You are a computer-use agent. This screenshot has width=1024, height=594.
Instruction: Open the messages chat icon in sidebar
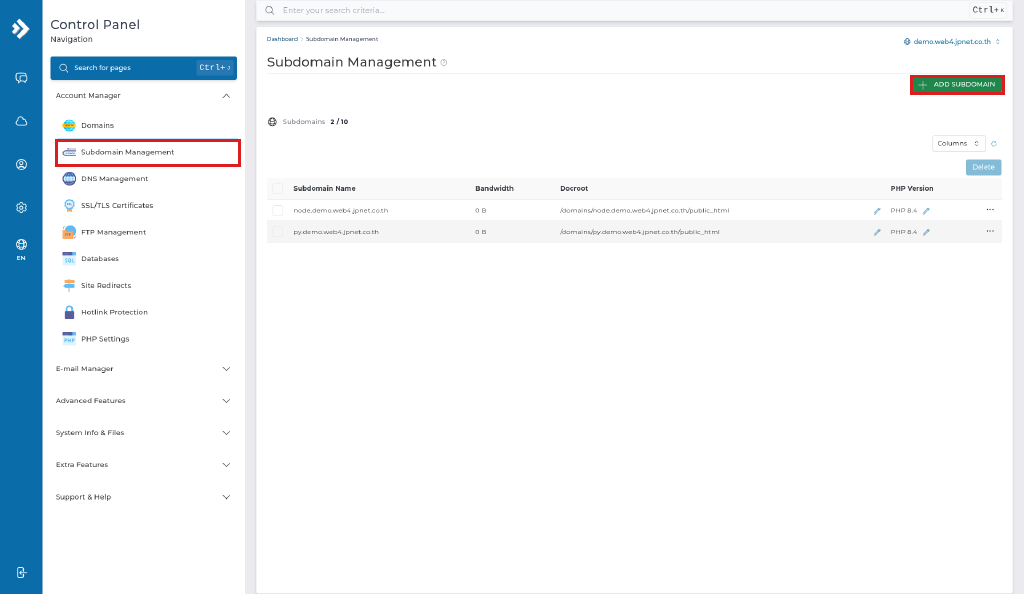21,78
